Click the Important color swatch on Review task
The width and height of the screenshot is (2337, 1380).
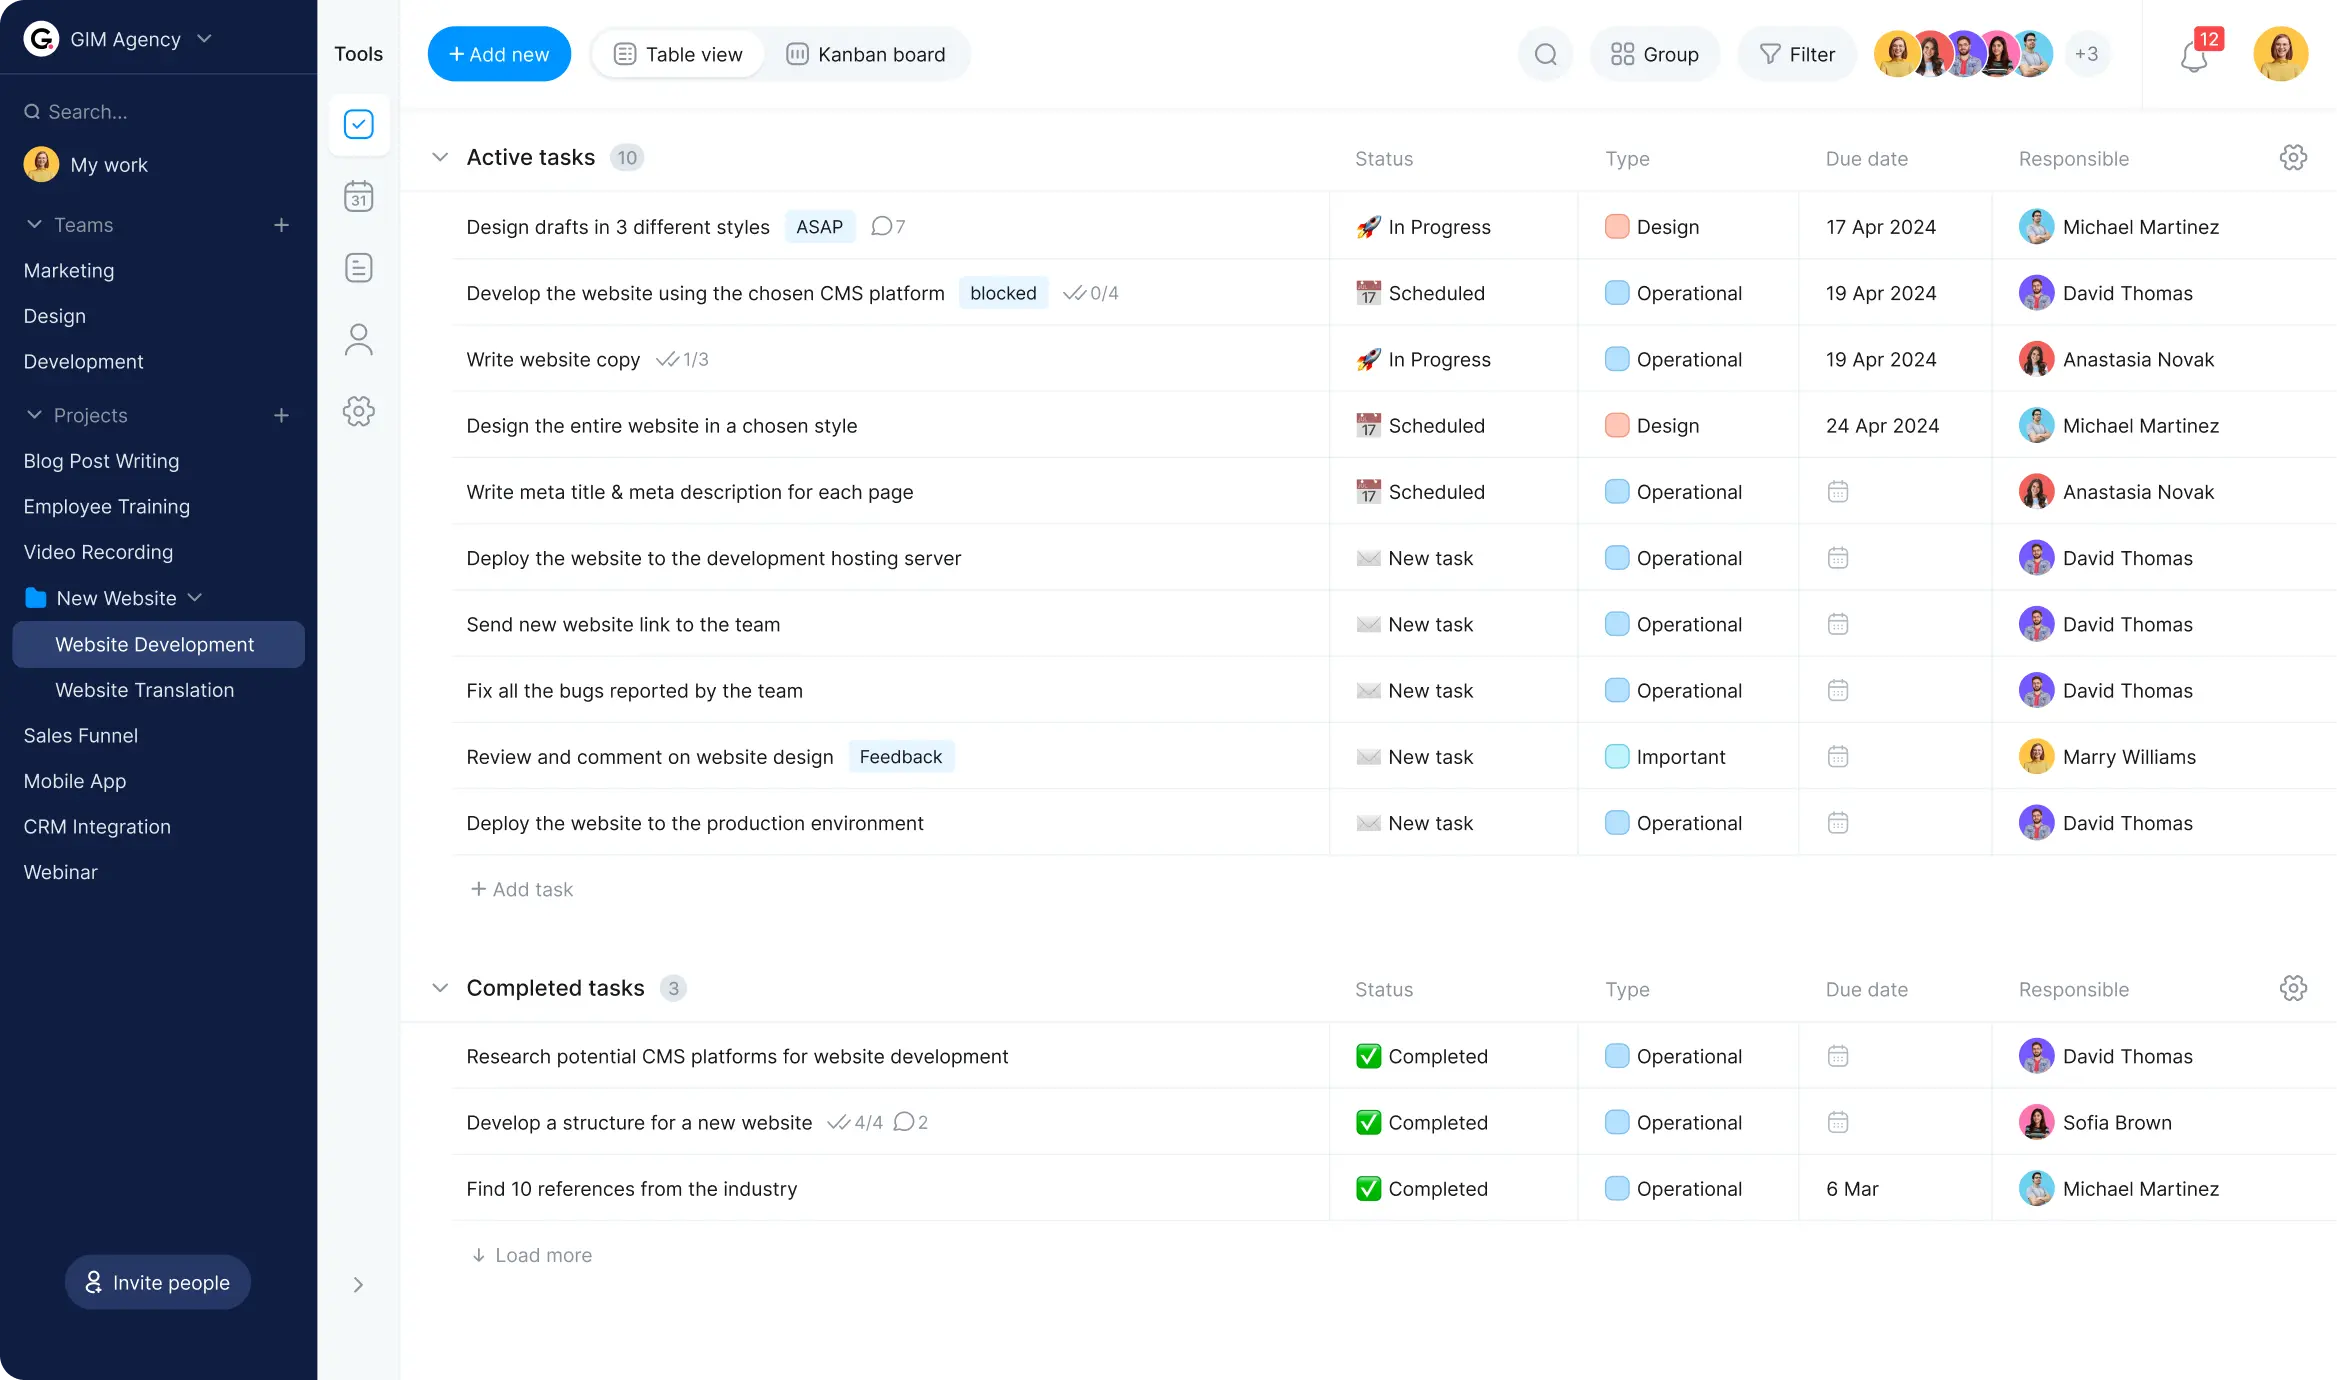pyautogui.click(x=1617, y=757)
